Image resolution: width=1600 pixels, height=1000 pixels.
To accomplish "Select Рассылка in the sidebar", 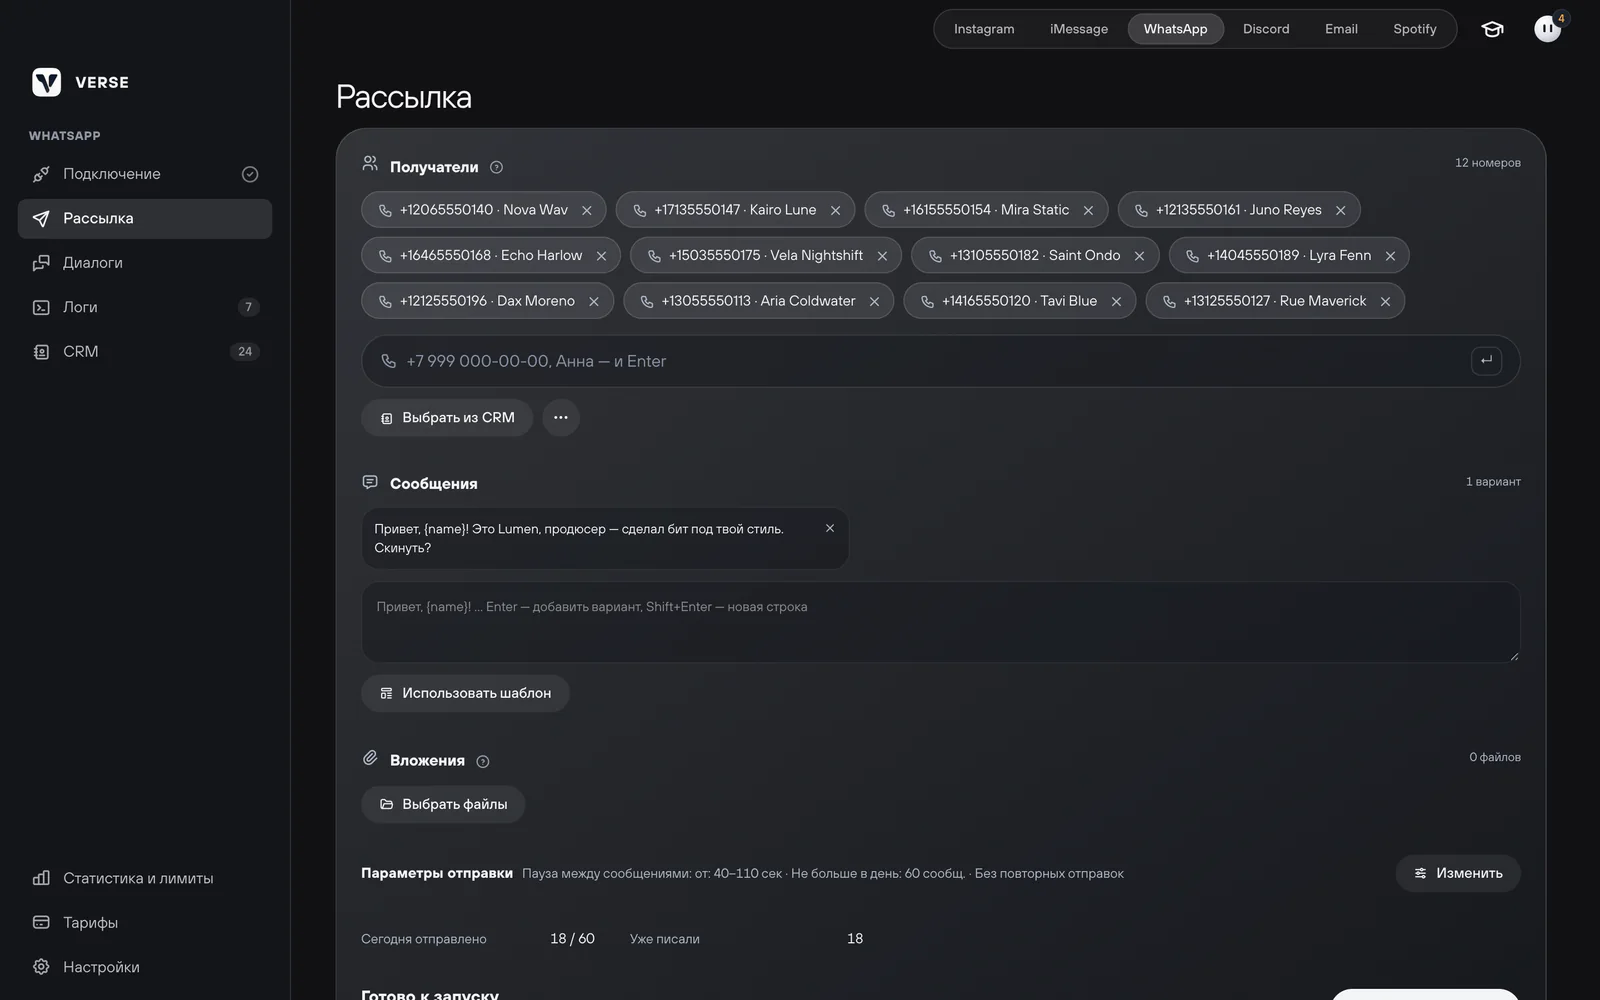I will 145,219.
